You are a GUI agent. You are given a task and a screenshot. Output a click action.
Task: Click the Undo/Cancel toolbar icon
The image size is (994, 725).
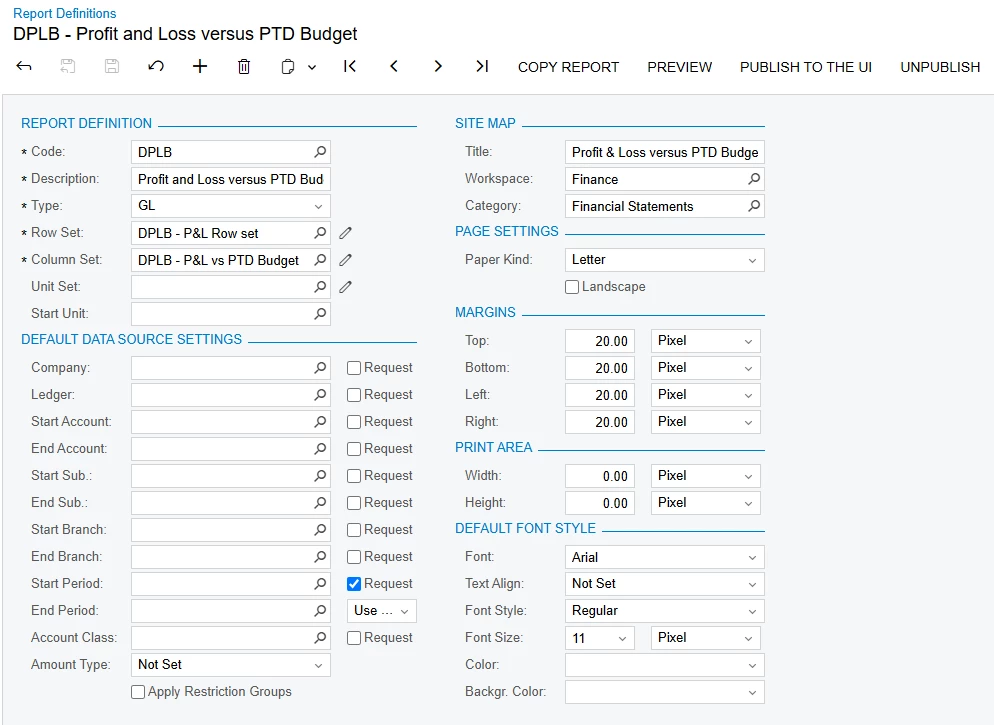click(156, 67)
